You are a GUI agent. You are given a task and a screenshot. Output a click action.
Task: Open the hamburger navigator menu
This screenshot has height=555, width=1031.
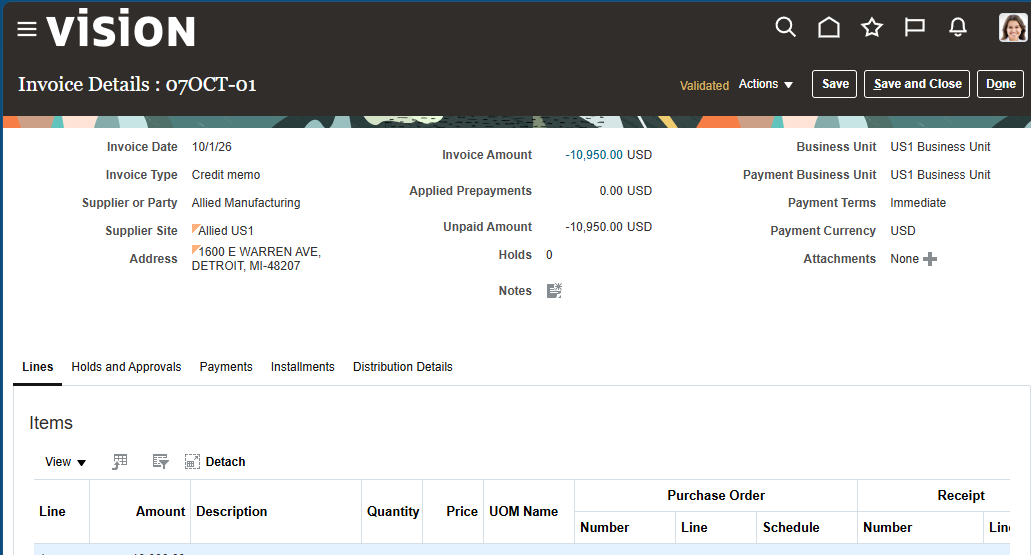27,29
